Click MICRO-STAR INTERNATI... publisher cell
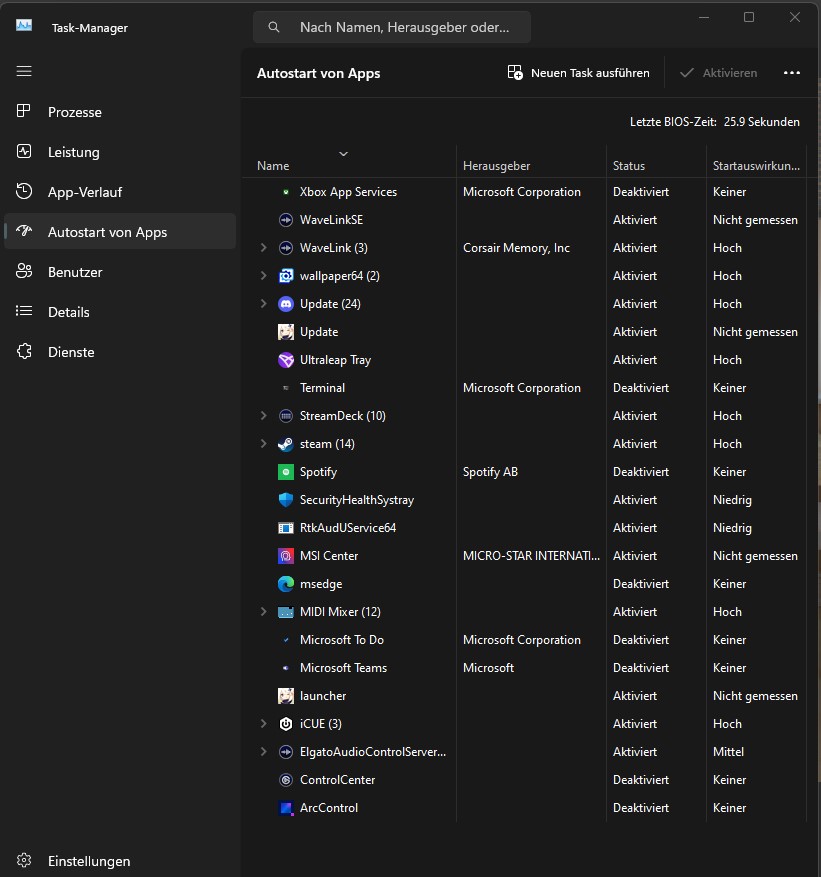 [531, 556]
